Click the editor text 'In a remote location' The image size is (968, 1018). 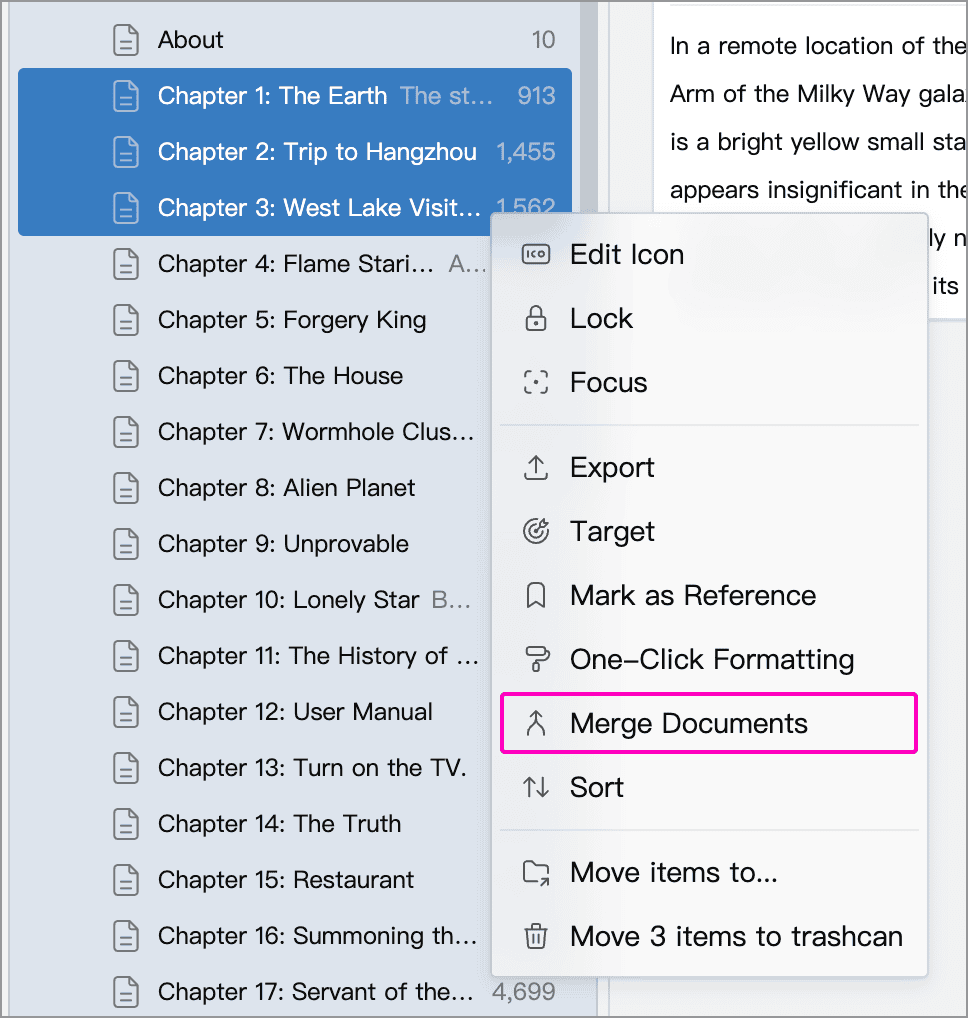click(x=783, y=46)
